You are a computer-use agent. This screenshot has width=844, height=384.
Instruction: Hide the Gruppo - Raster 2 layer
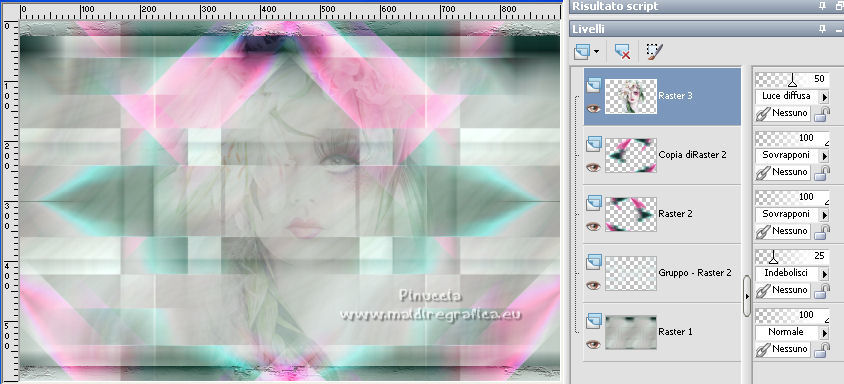point(594,285)
